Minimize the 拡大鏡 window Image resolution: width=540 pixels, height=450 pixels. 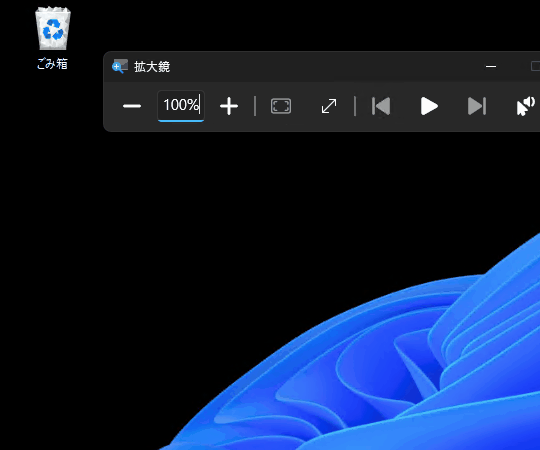click(491, 66)
